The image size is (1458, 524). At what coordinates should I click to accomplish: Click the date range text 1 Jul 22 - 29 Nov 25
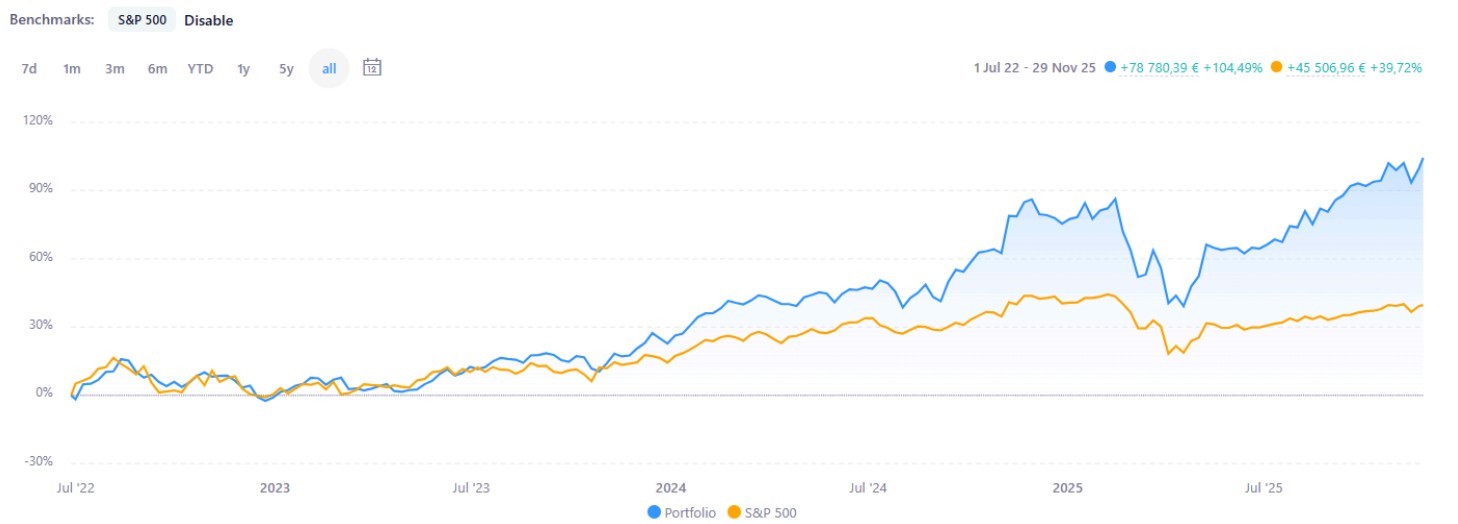tap(1034, 68)
